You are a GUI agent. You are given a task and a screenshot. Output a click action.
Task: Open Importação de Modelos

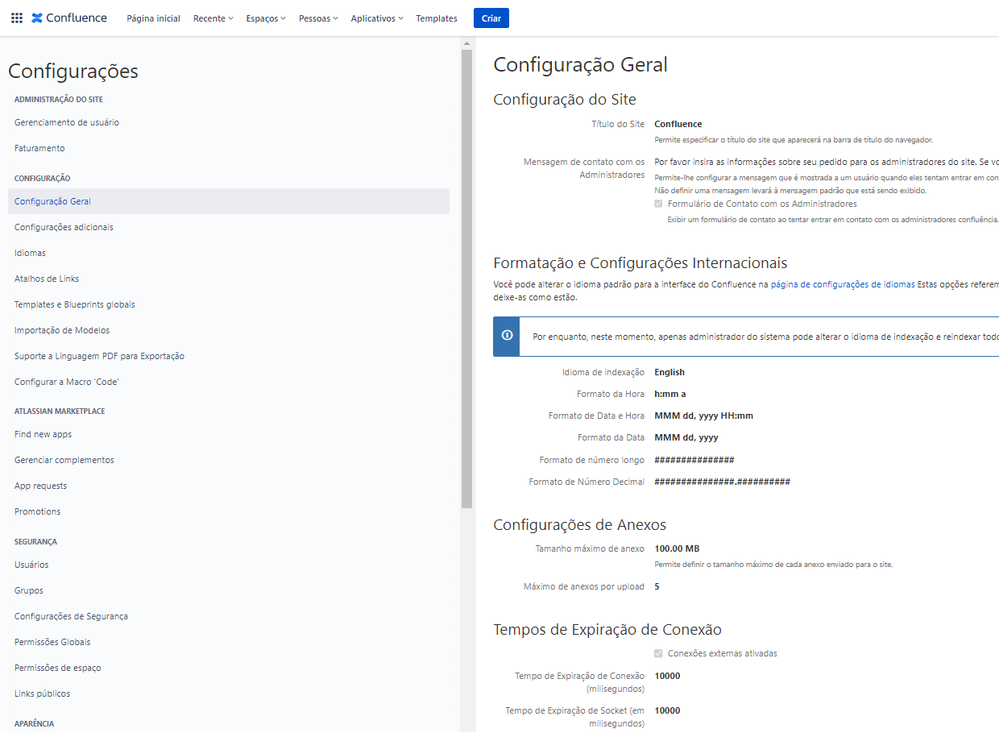[x=62, y=331]
